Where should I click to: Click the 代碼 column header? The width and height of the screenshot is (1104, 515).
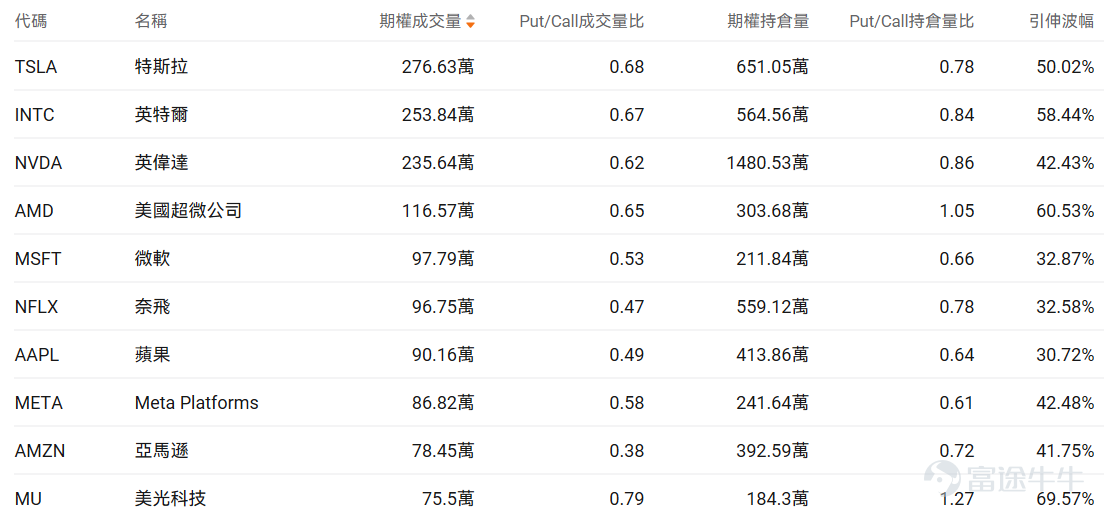(31, 21)
